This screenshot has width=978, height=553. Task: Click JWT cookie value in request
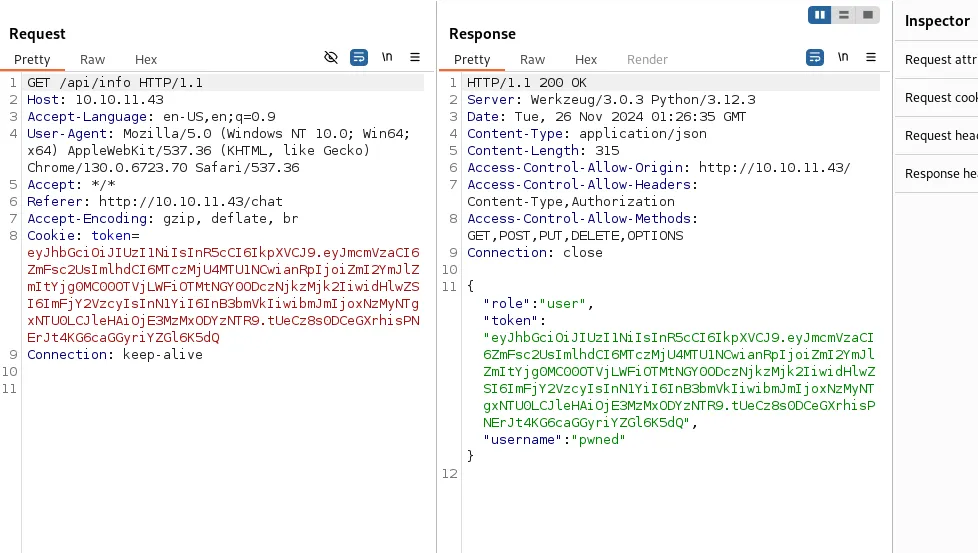[223, 295]
